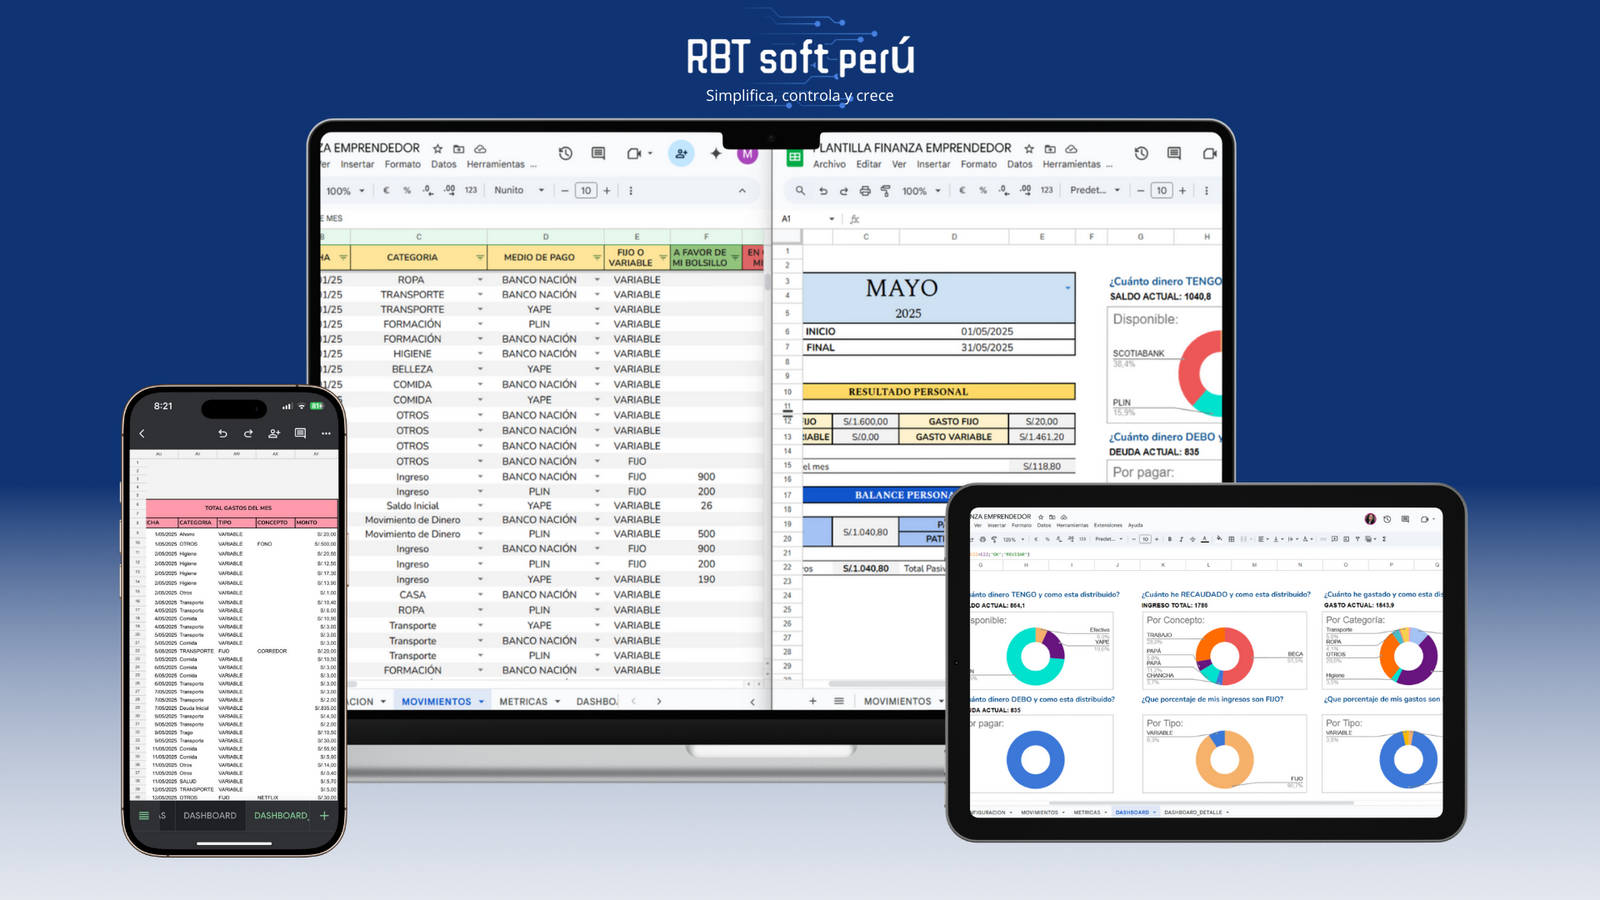Open Predet... font dropdown in right sheet

pos(1095,190)
